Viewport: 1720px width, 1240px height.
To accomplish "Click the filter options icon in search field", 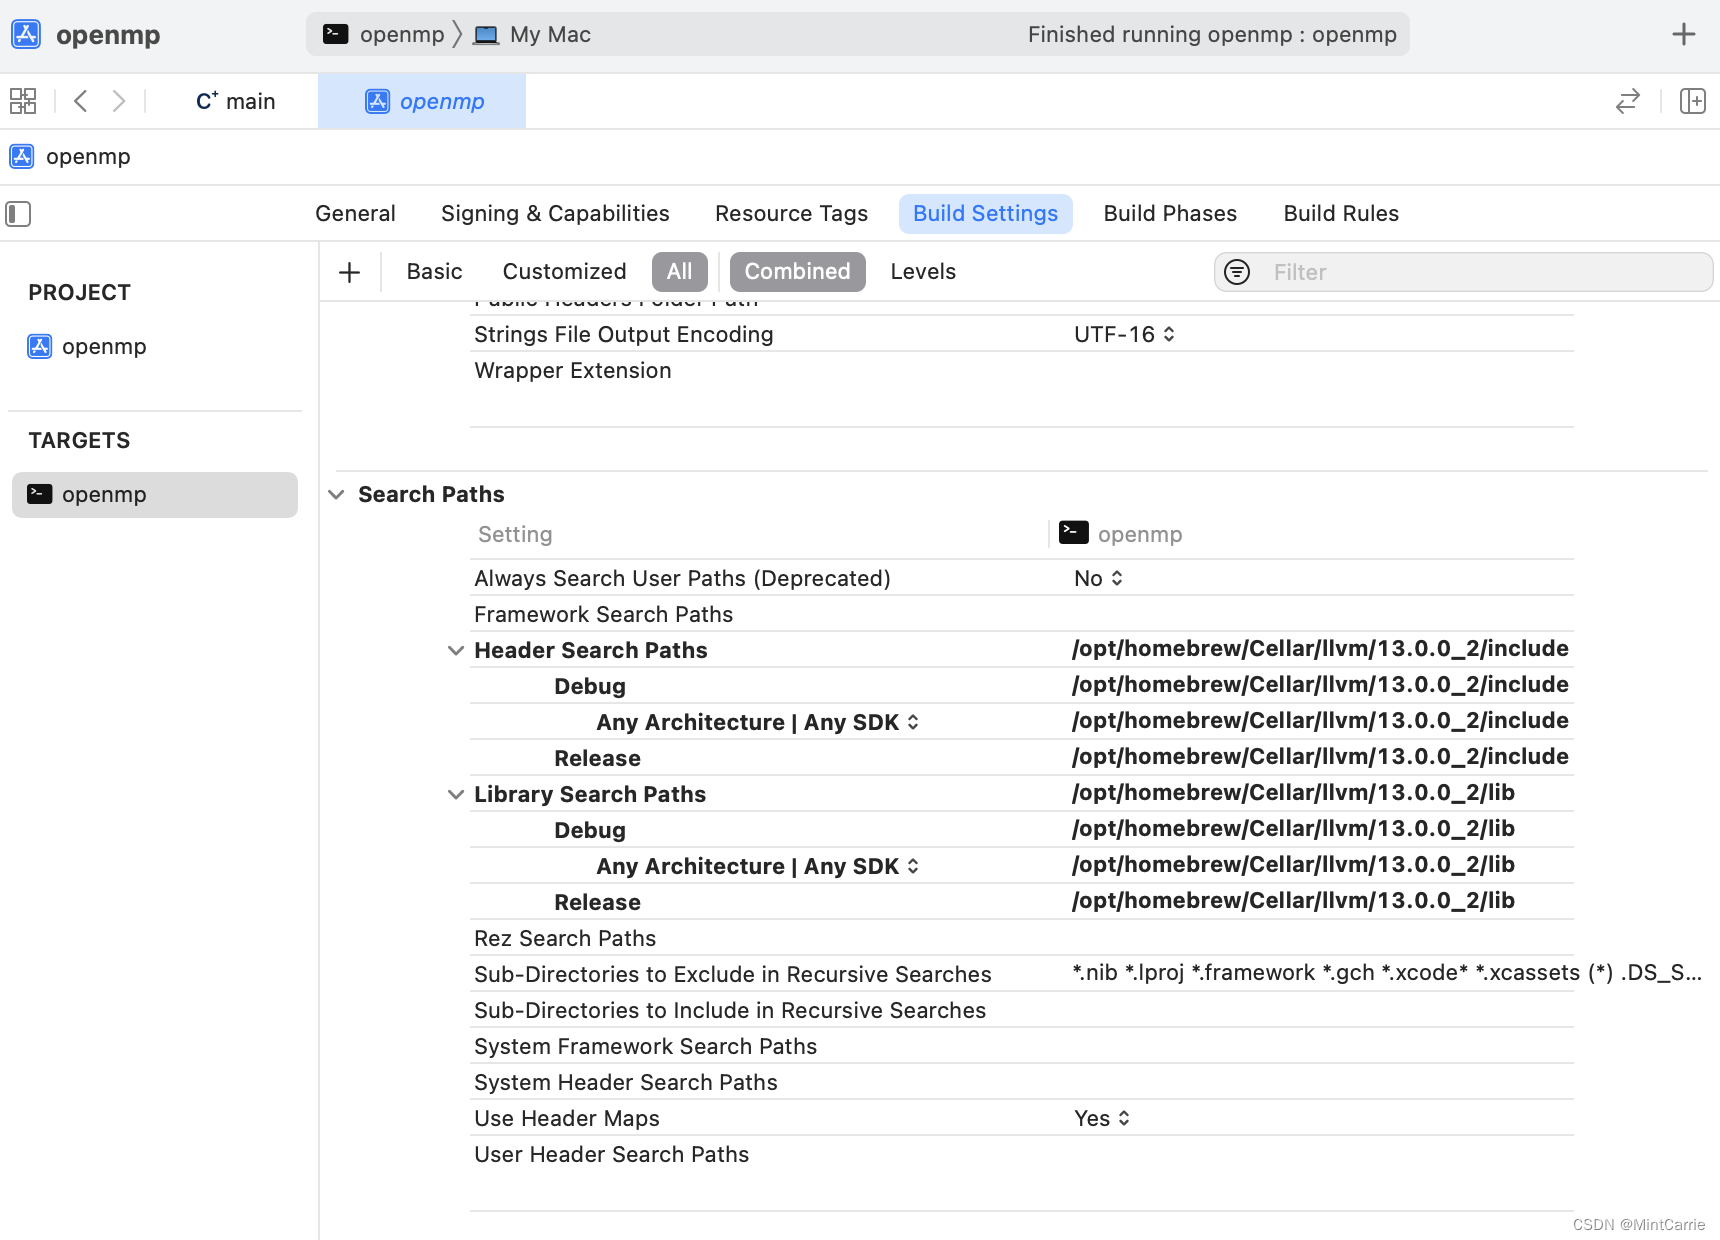I will click(x=1237, y=272).
